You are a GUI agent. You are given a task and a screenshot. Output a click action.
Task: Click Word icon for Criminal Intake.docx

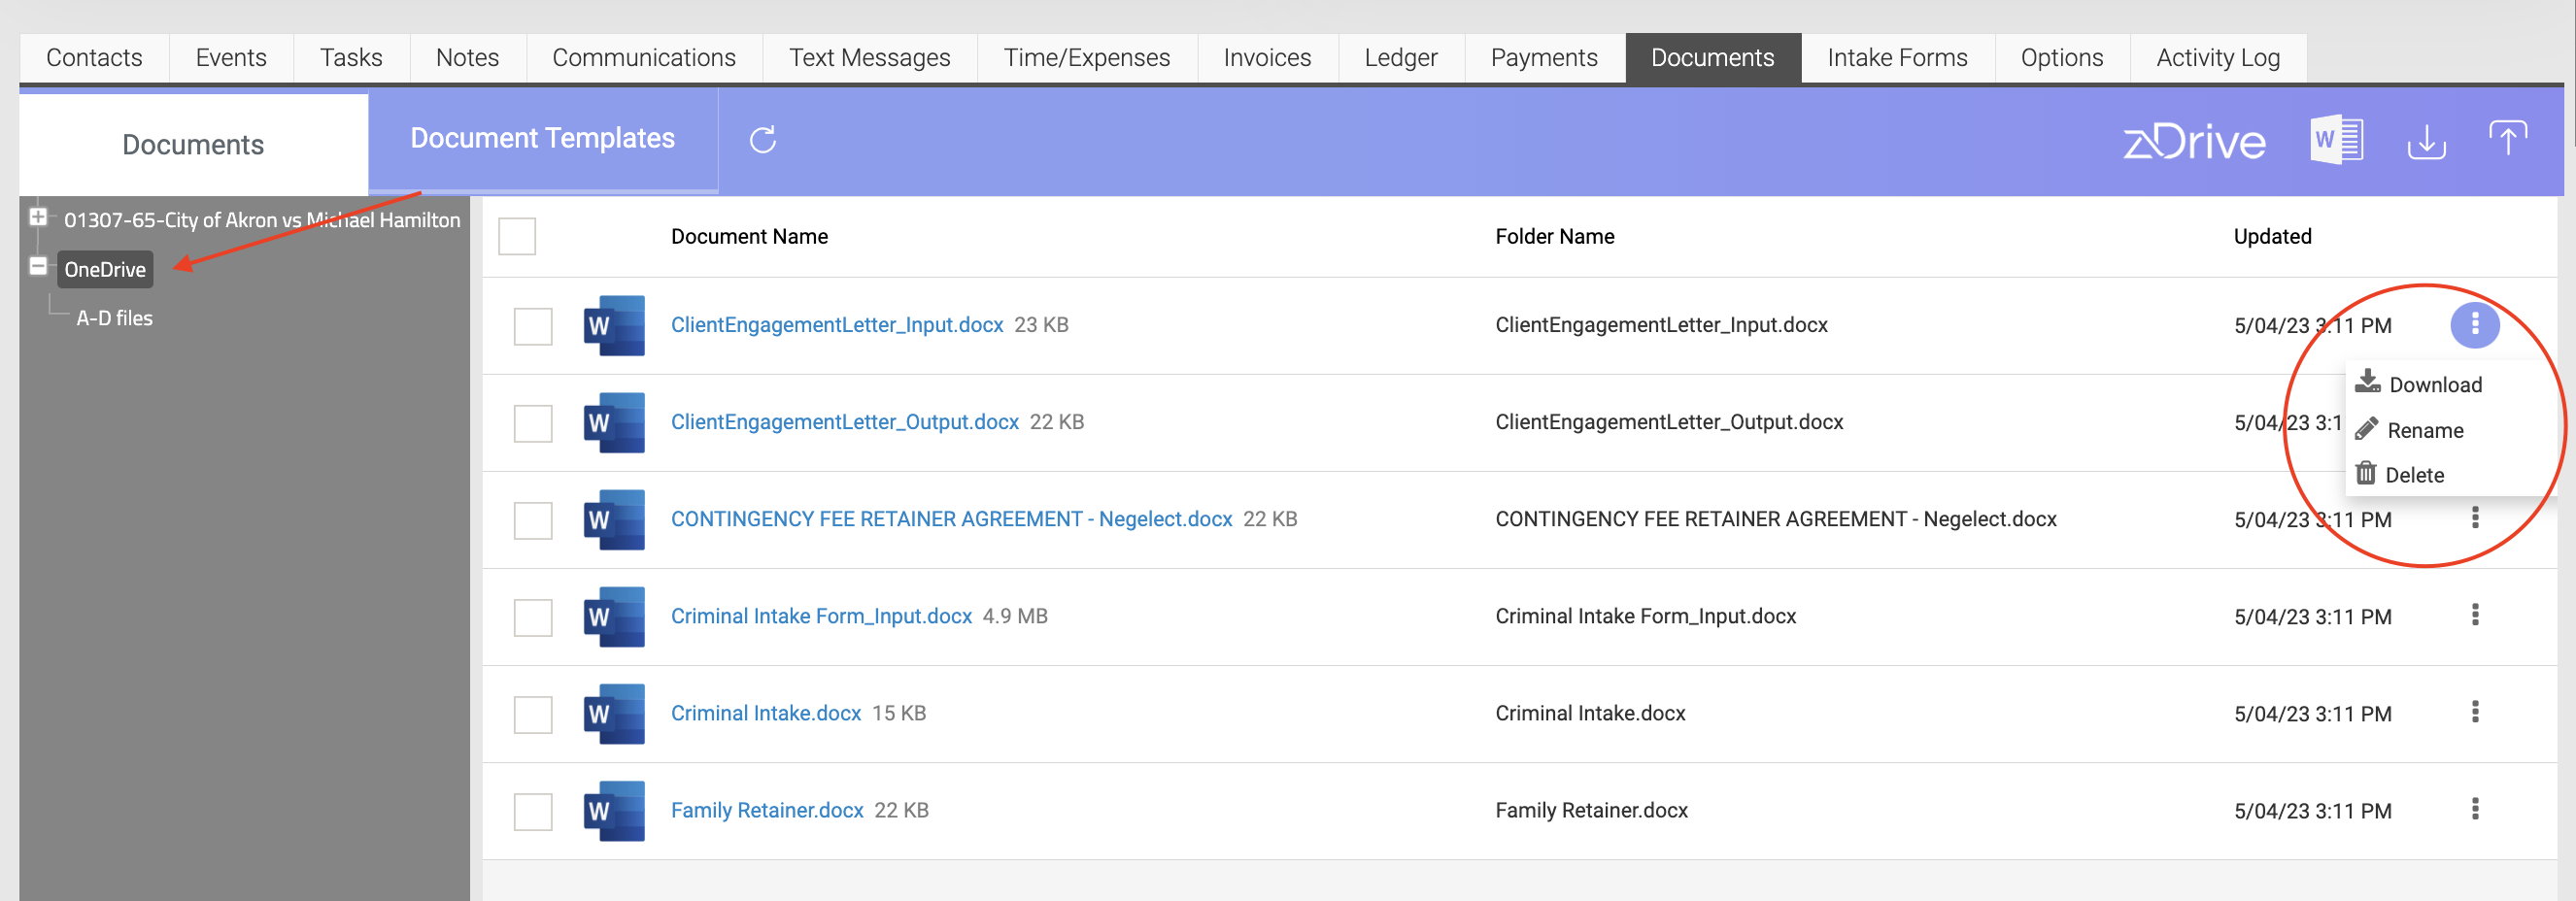click(614, 713)
